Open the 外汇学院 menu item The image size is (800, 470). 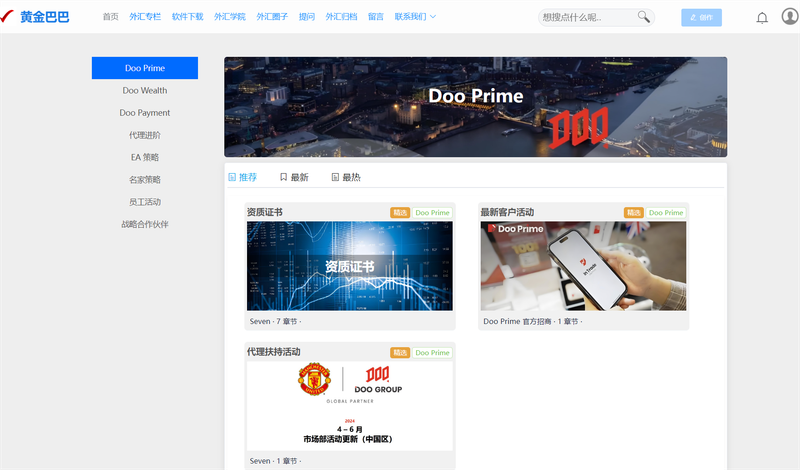coord(230,17)
